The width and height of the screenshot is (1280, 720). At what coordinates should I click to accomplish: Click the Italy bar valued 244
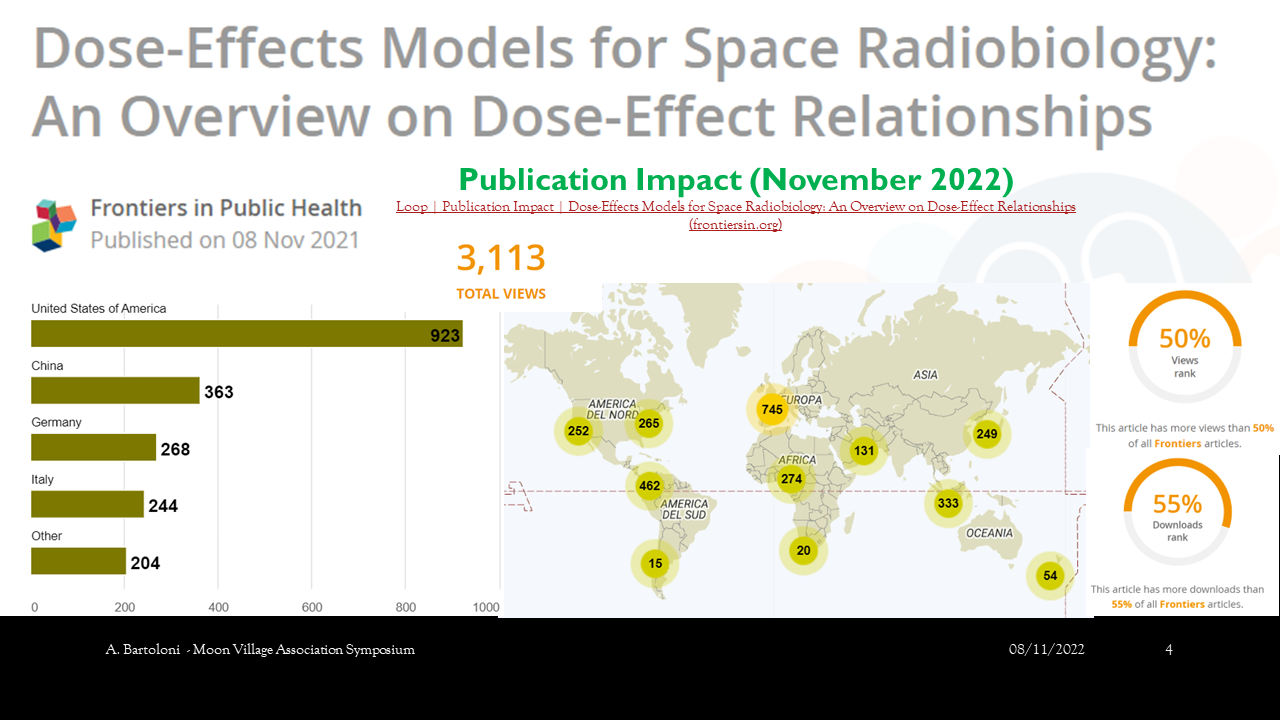coord(87,504)
